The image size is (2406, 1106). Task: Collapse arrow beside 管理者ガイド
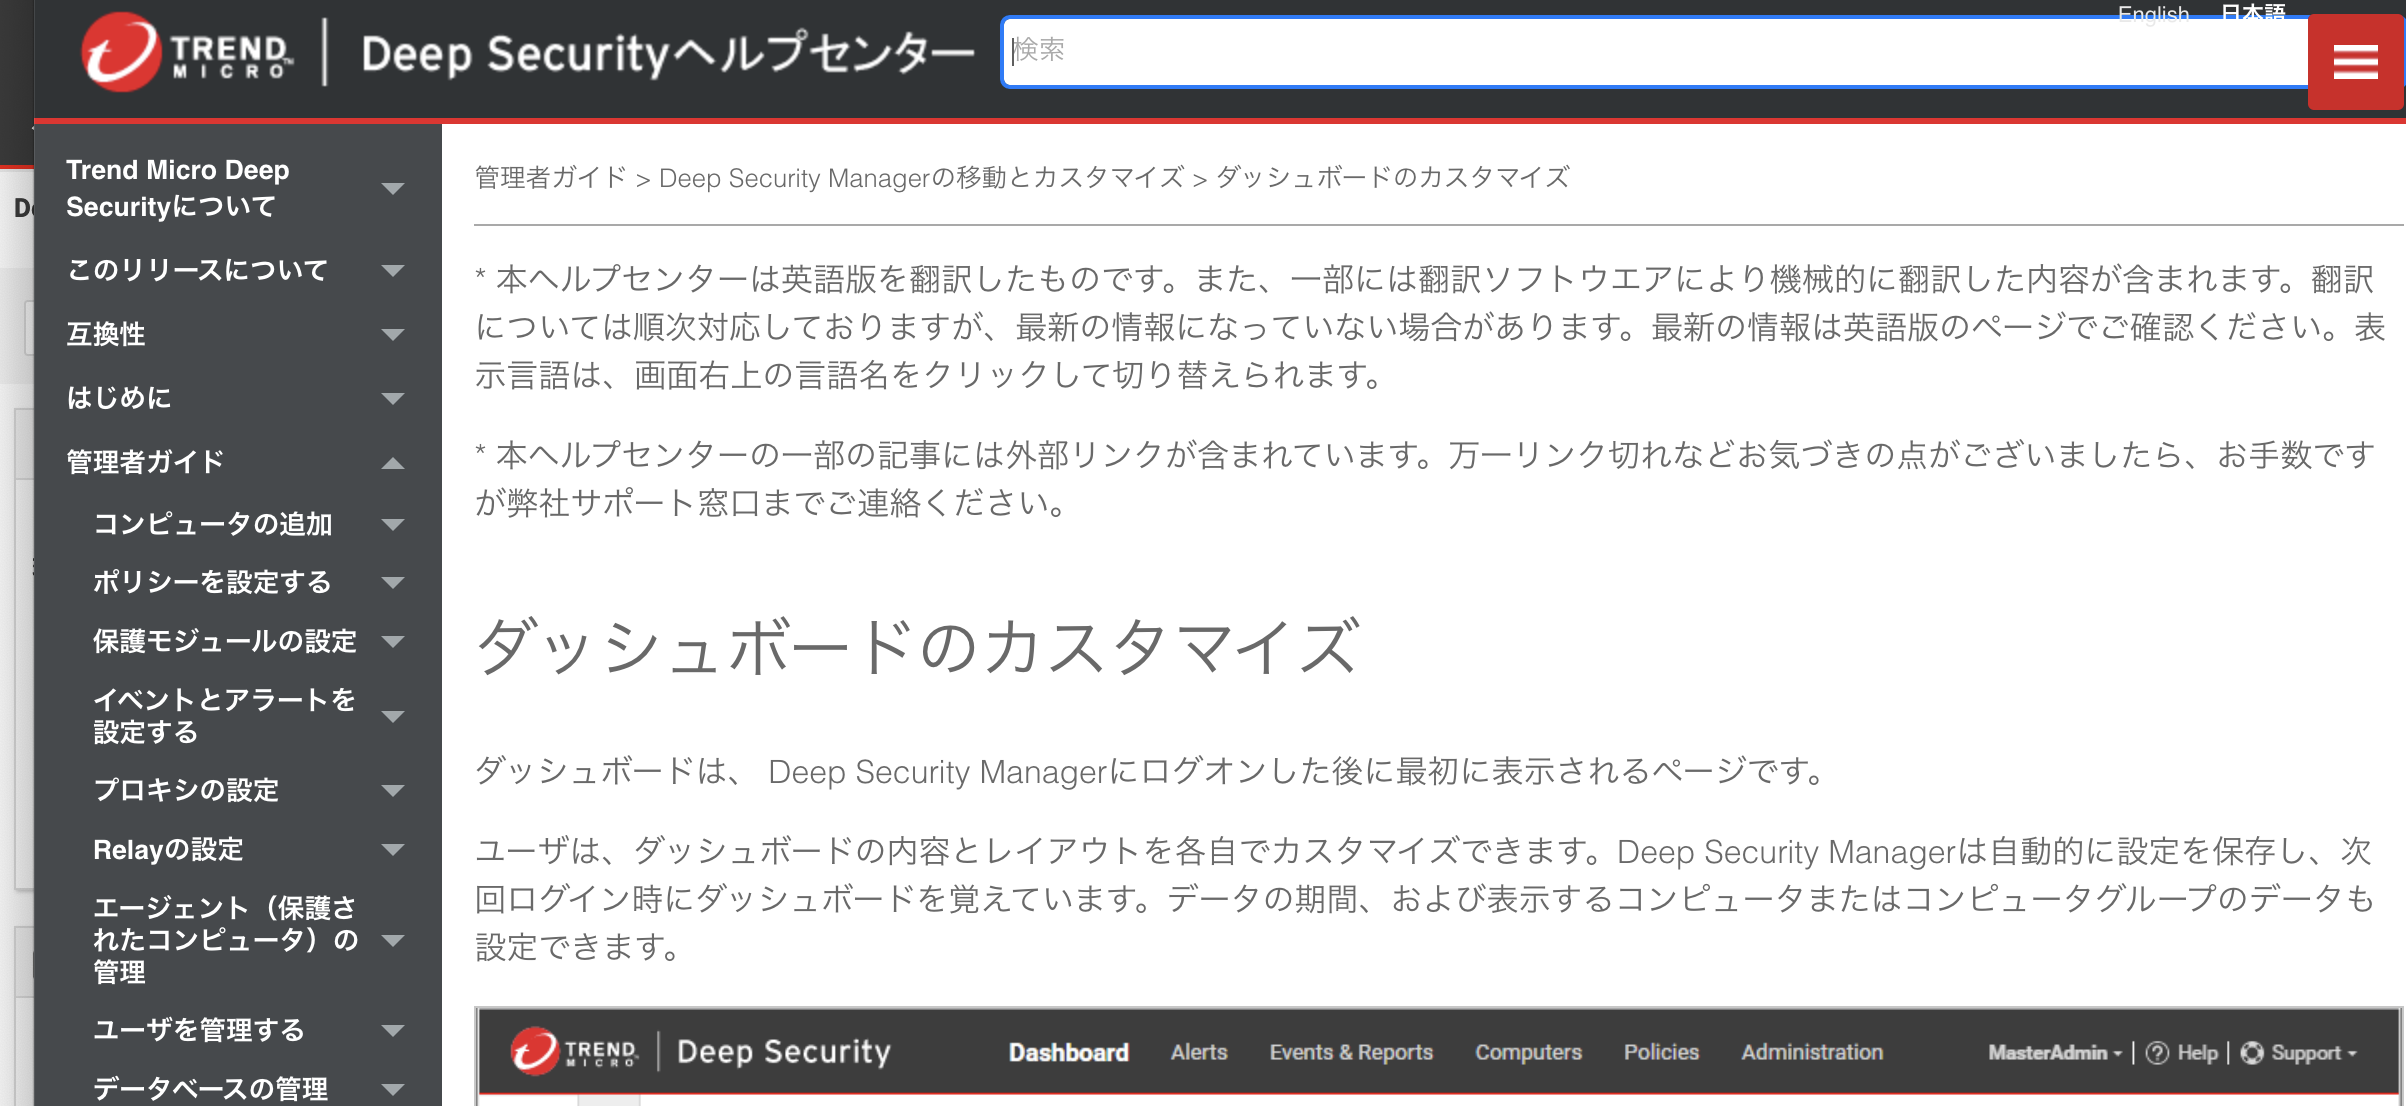pos(393,463)
